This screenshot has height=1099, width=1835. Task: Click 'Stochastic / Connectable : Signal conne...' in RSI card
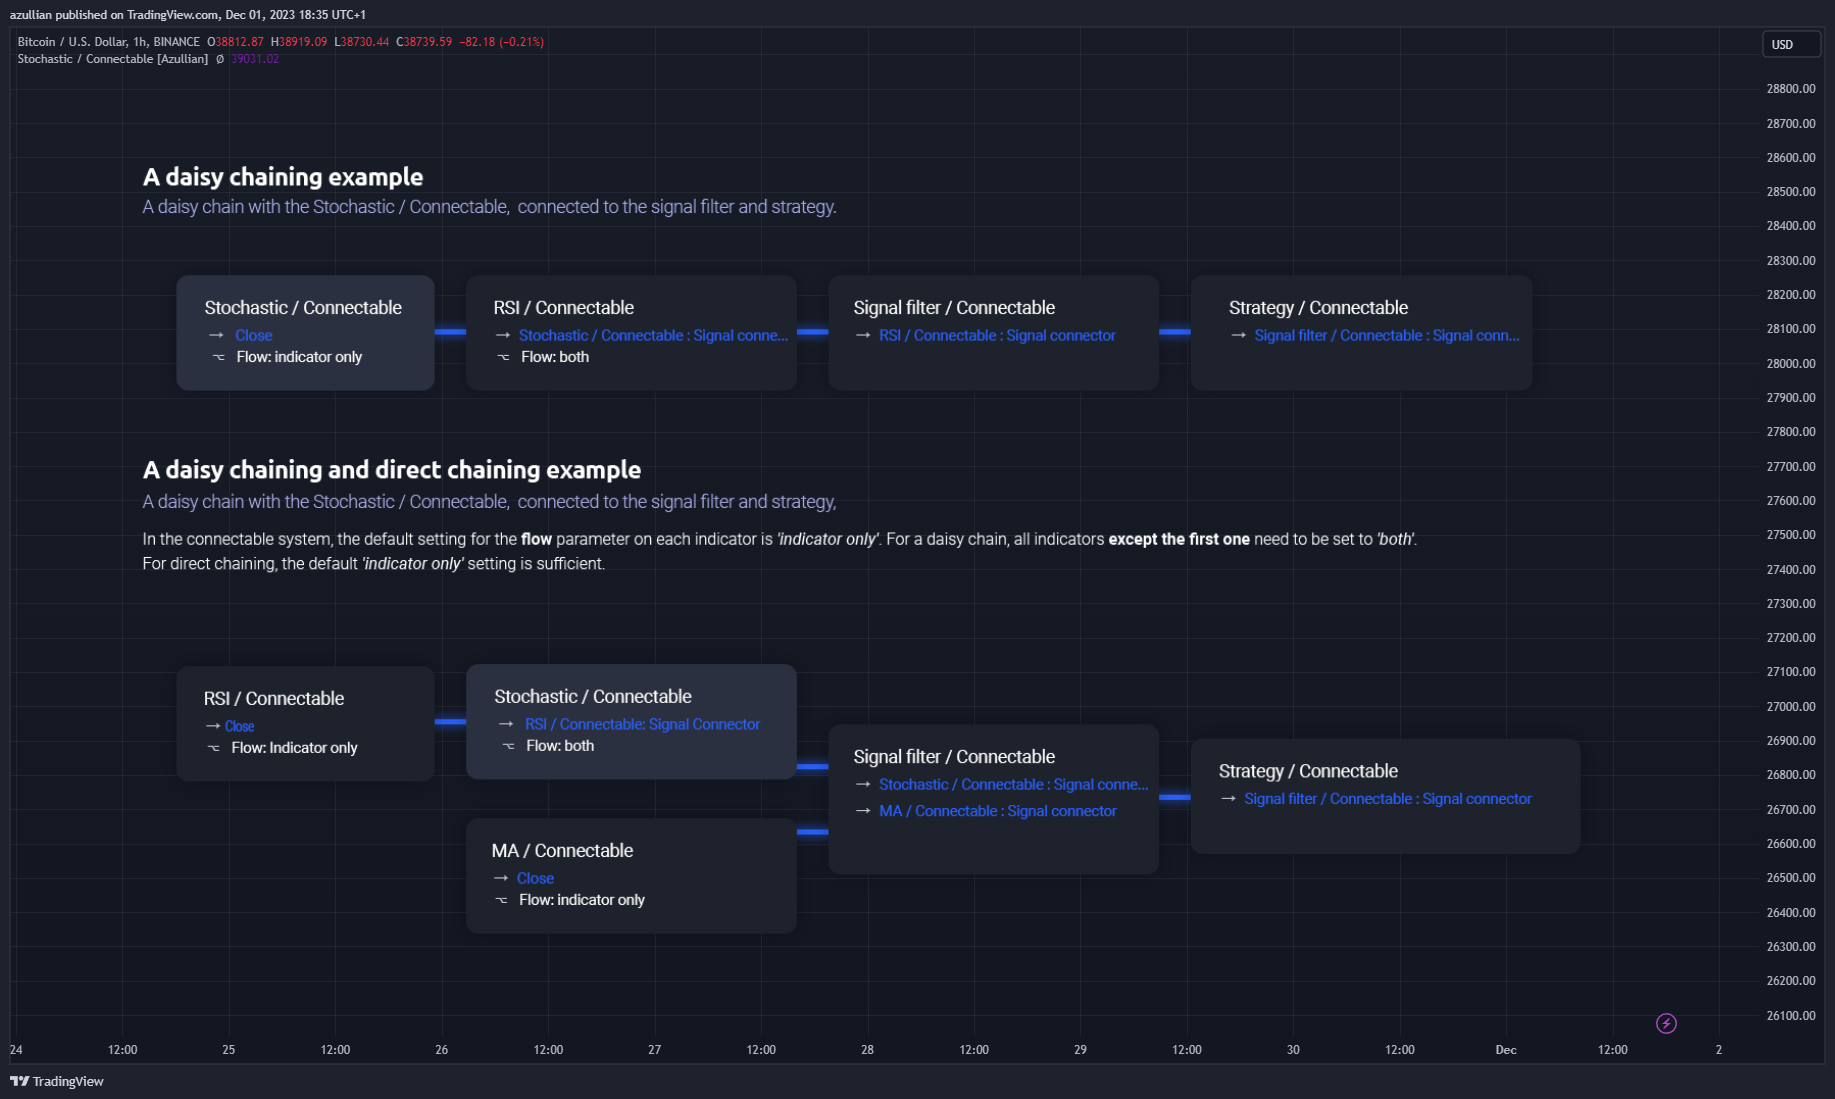[x=653, y=335]
